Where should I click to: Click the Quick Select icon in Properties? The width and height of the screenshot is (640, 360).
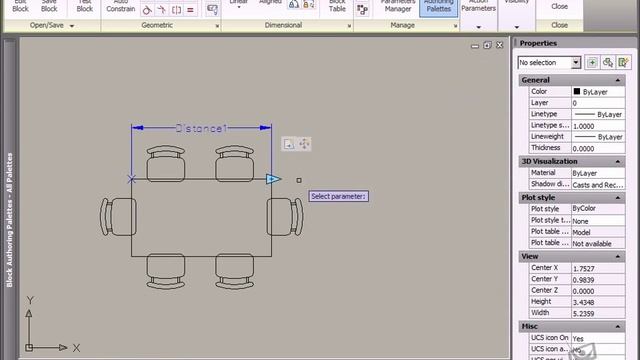pos(623,62)
